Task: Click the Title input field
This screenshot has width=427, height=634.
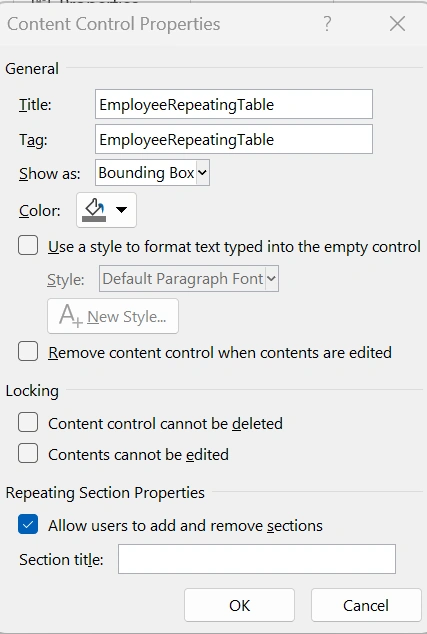Action: (234, 104)
